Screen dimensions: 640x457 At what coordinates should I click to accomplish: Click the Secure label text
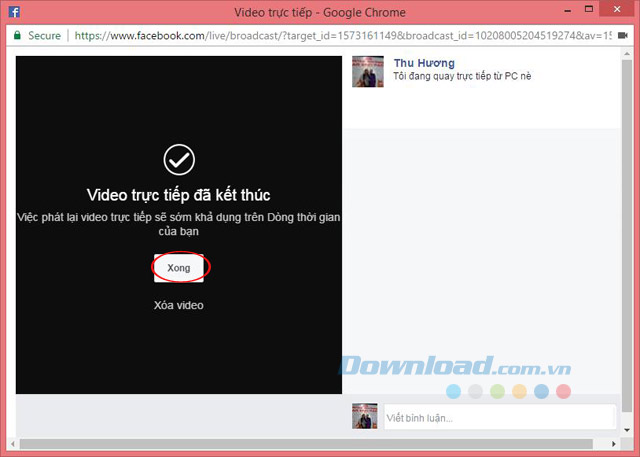(x=44, y=35)
